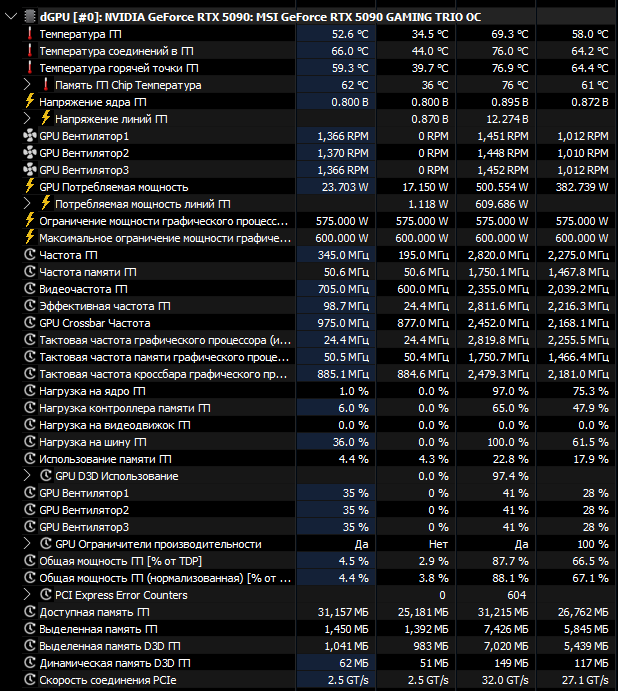Click current value 52.6 °C of Температура ГП
This screenshot has width=618, height=691.
[350, 34]
